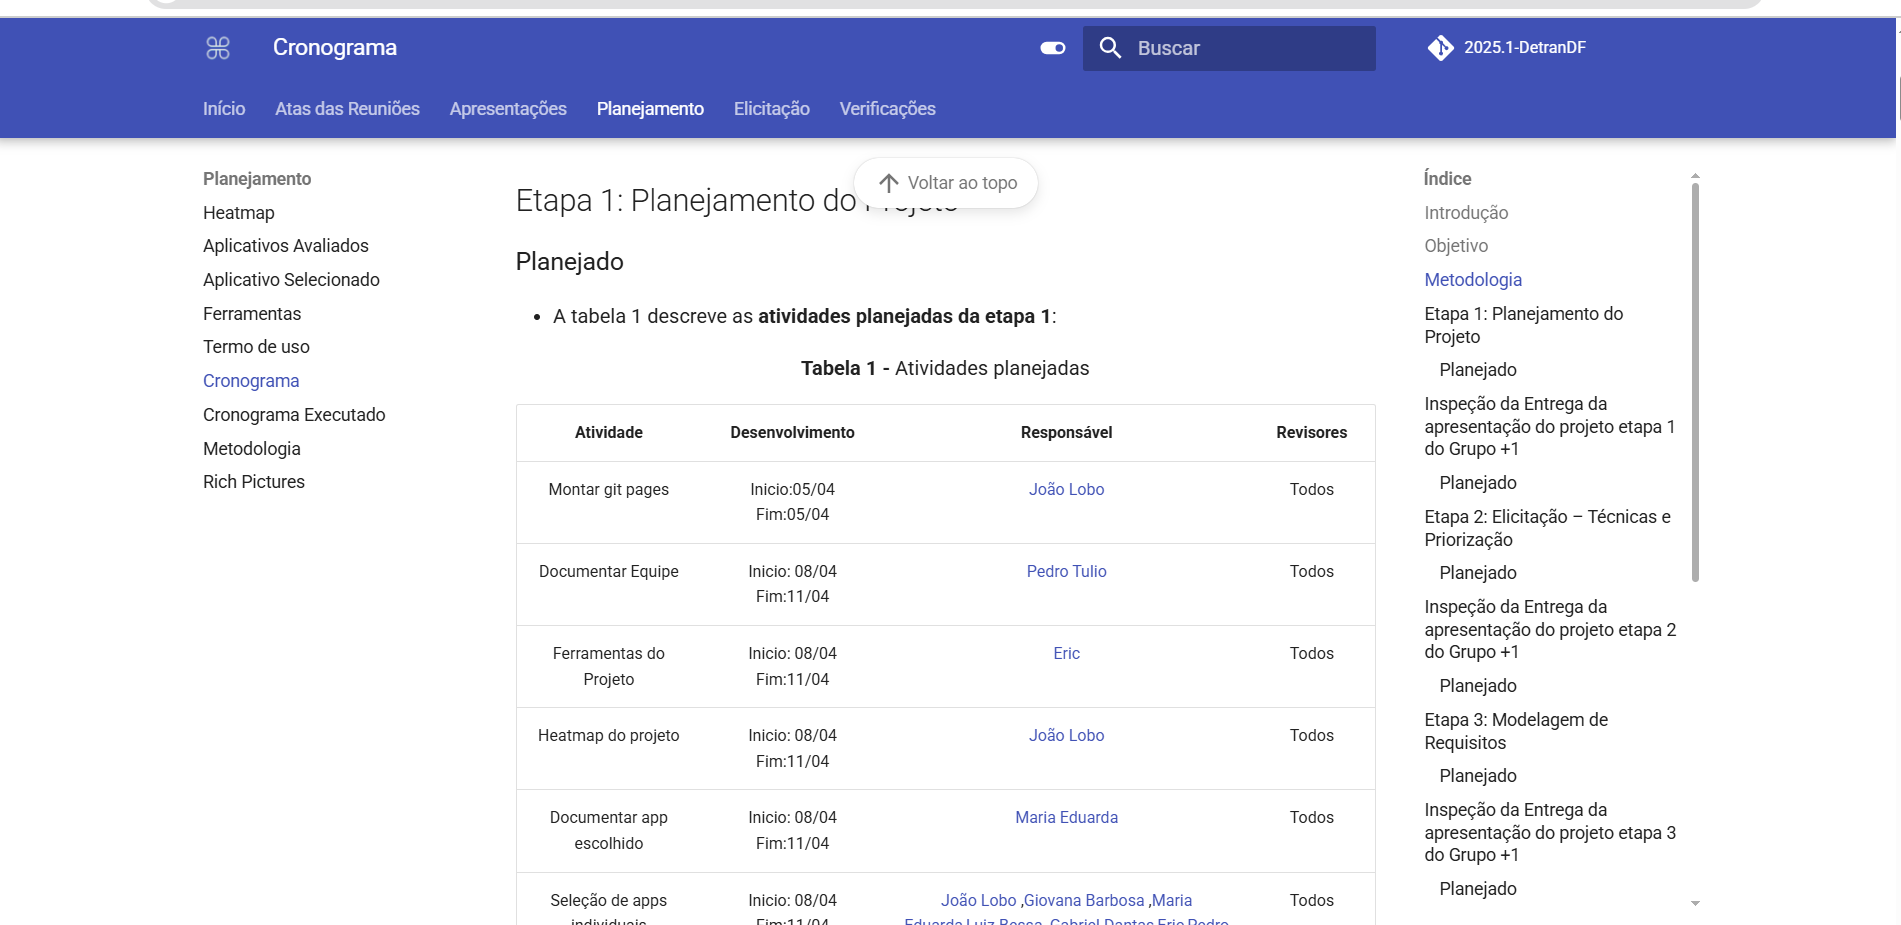Viewport: 1901px width, 925px height.
Task: Open Cronograma Executado sidebar page
Action: (x=294, y=415)
